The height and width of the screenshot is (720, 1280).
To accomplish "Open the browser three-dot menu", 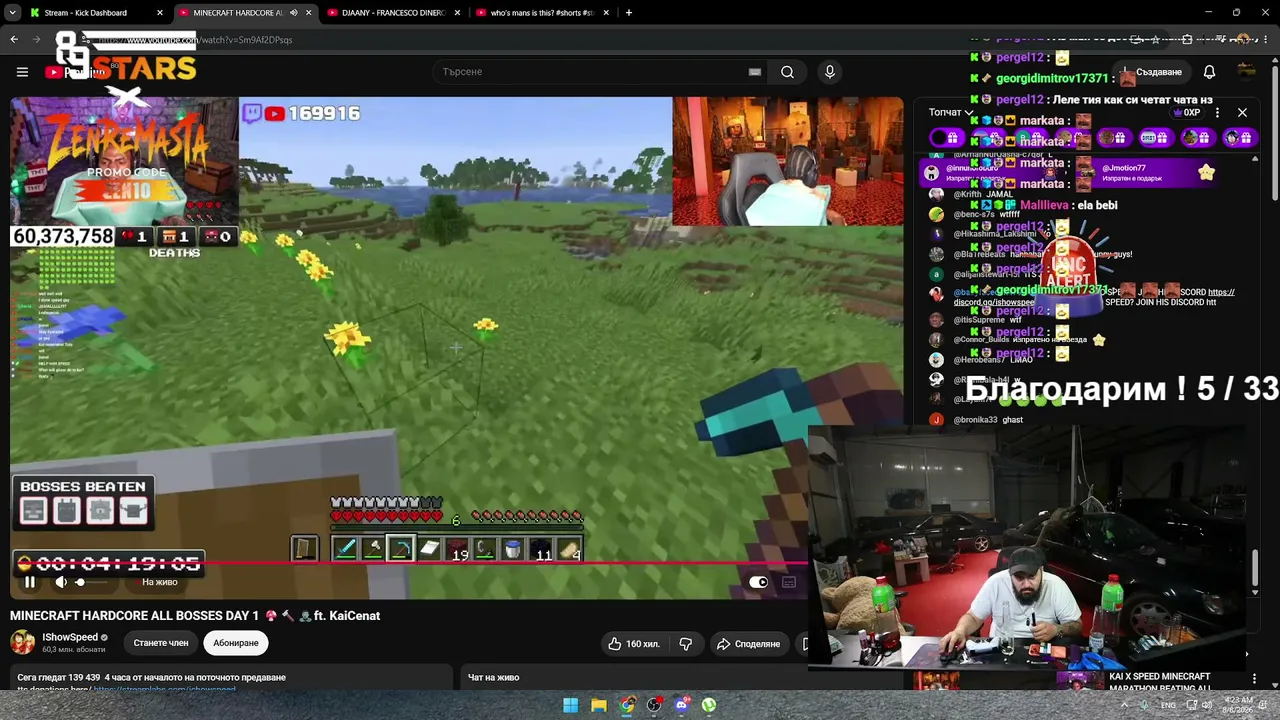I will coord(1267,40).
